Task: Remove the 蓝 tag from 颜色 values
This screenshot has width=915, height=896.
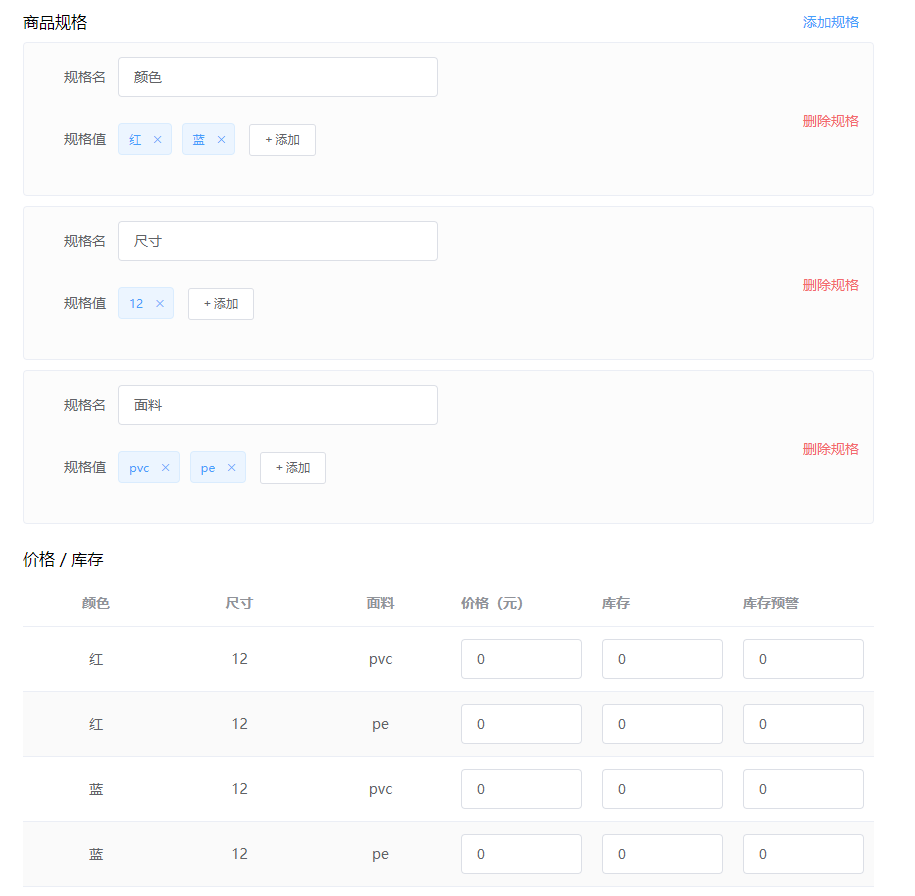Action: click(x=220, y=139)
